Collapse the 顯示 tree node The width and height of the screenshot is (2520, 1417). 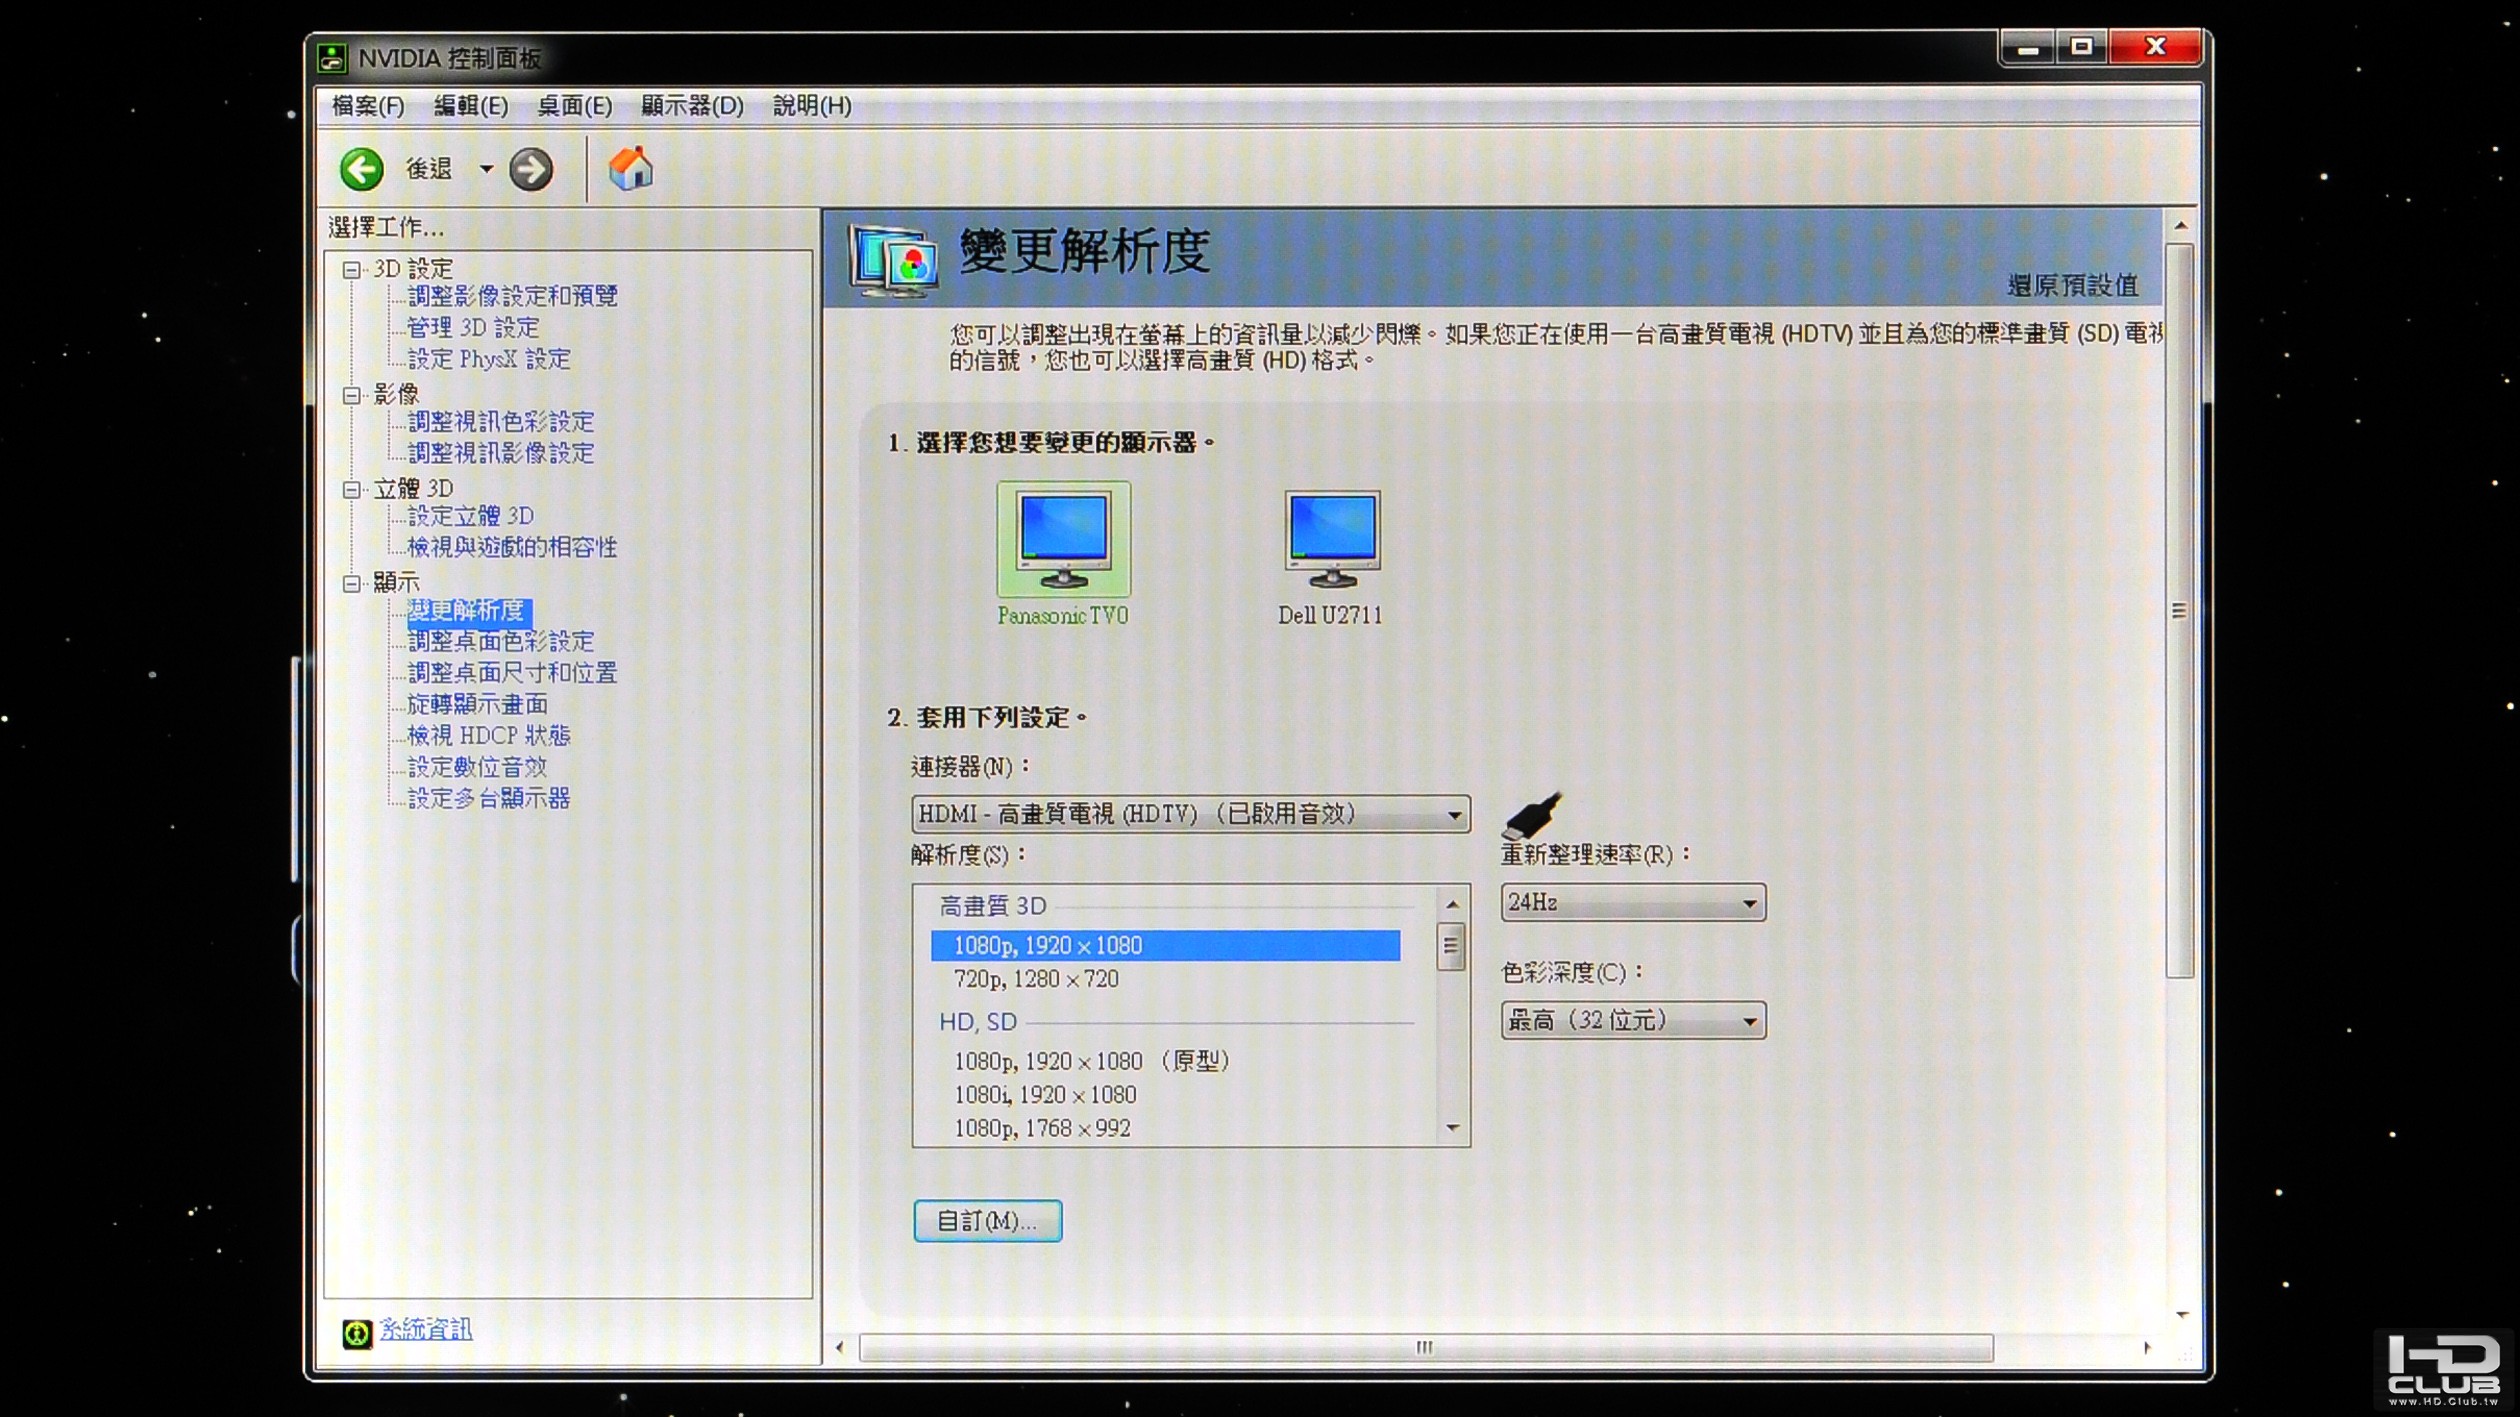point(351,584)
